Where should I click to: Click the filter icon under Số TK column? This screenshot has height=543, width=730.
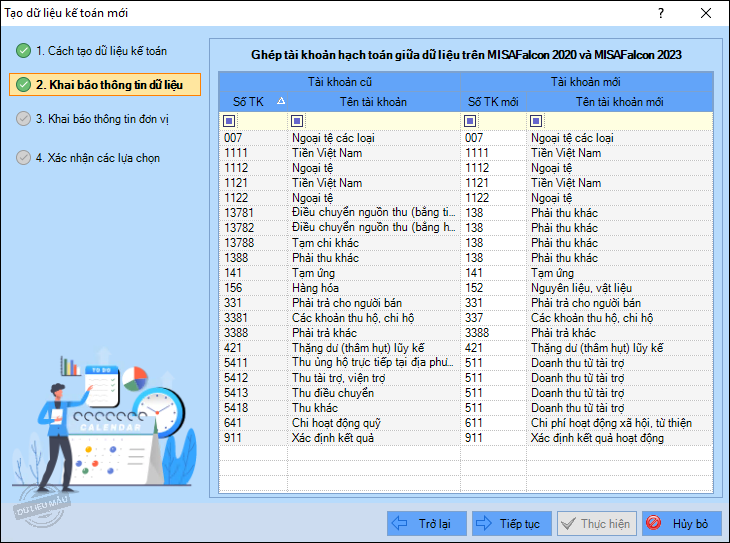pyautogui.click(x=229, y=121)
